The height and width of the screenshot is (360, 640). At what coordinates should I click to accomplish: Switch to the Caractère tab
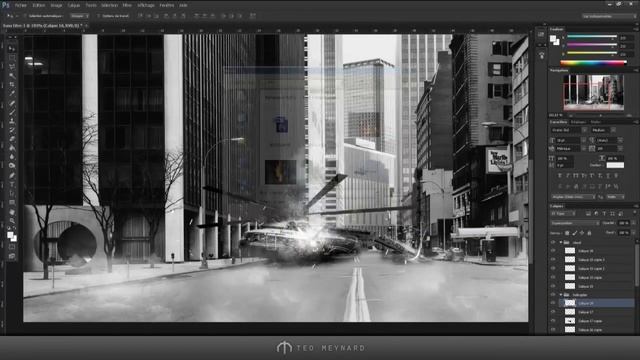point(558,122)
